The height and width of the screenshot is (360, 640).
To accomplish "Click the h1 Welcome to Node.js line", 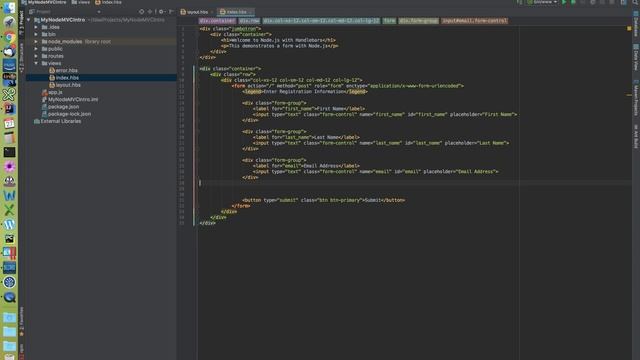I will coord(278,40).
